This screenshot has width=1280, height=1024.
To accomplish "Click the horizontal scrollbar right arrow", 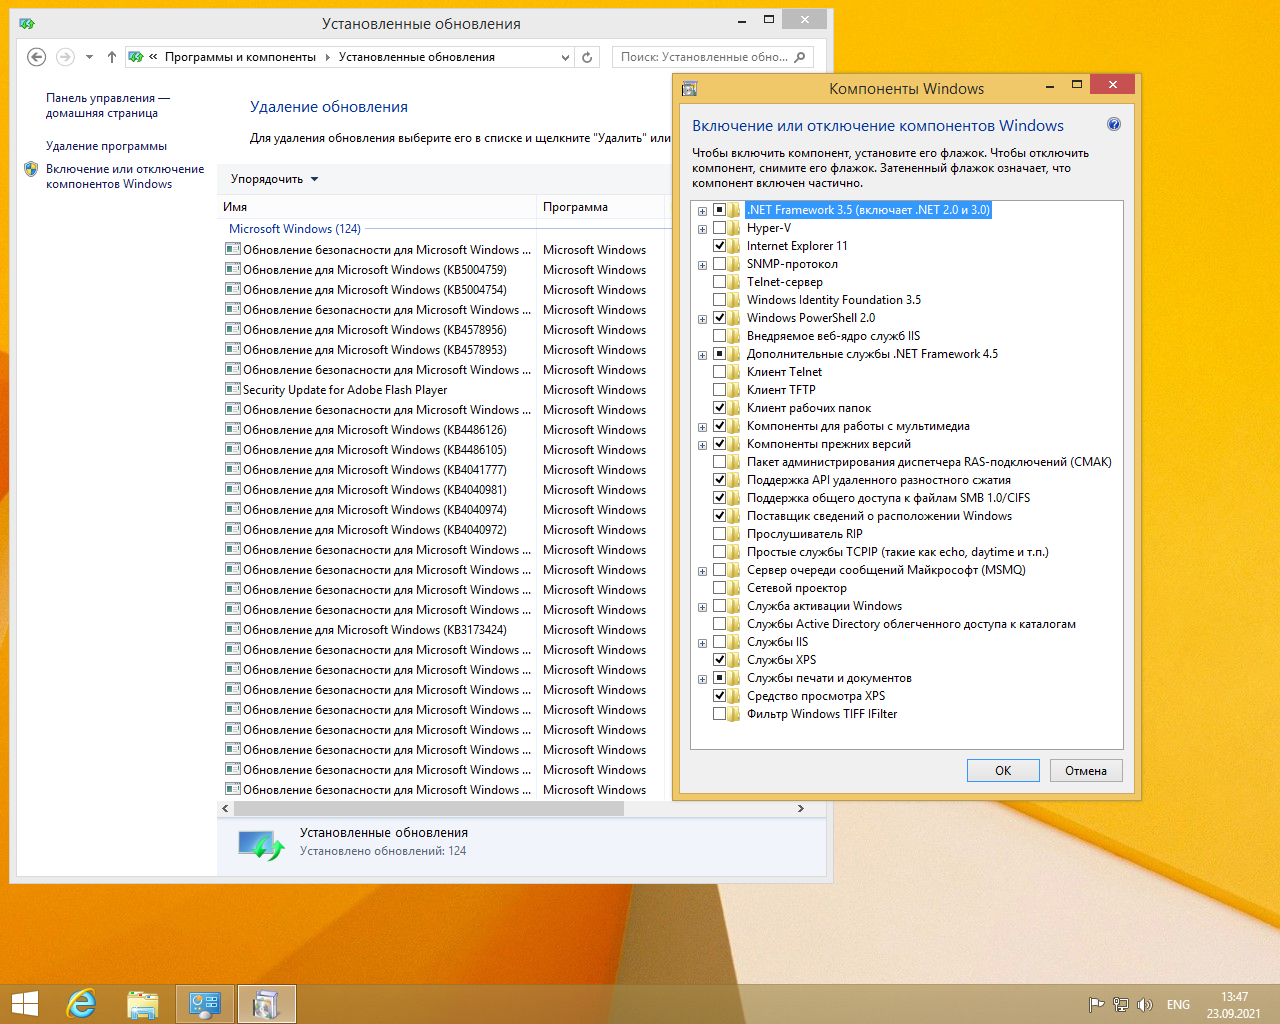I will pyautogui.click(x=800, y=808).
